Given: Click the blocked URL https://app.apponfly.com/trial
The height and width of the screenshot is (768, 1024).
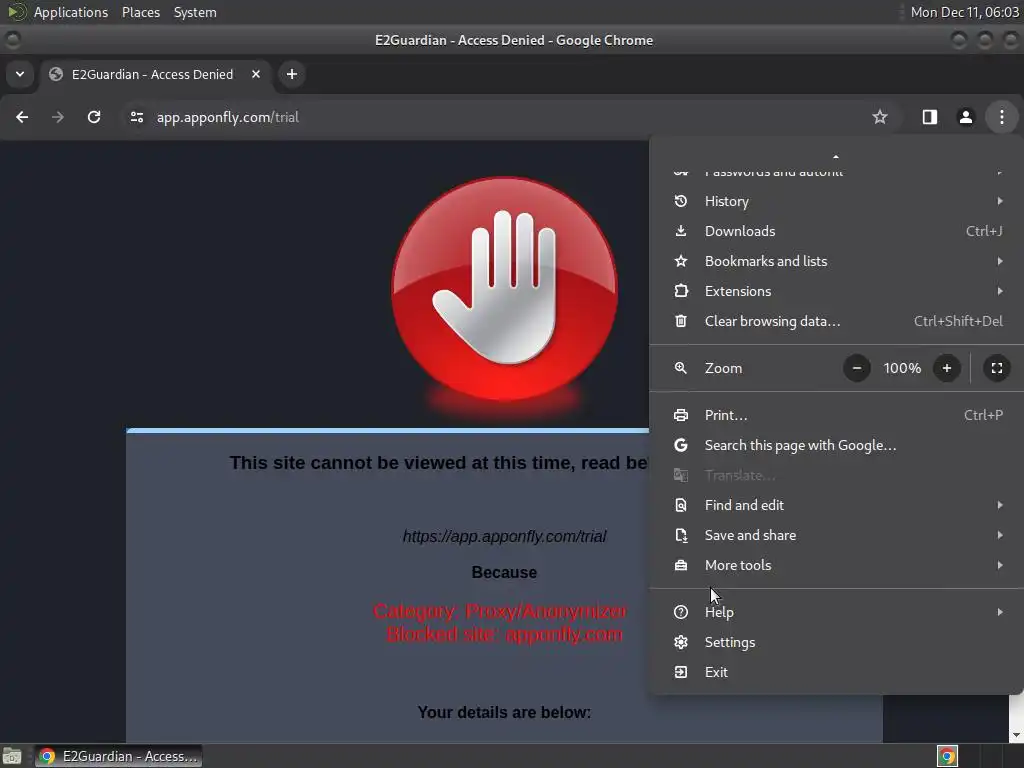Looking at the screenshot, I should click(504, 537).
